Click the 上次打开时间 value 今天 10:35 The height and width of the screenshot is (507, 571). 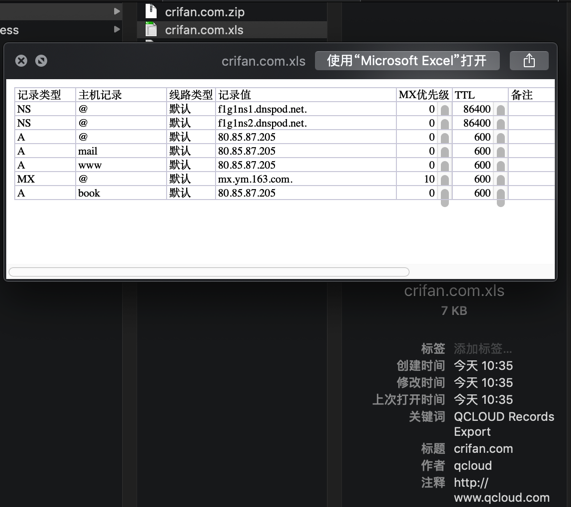point(483,400)
